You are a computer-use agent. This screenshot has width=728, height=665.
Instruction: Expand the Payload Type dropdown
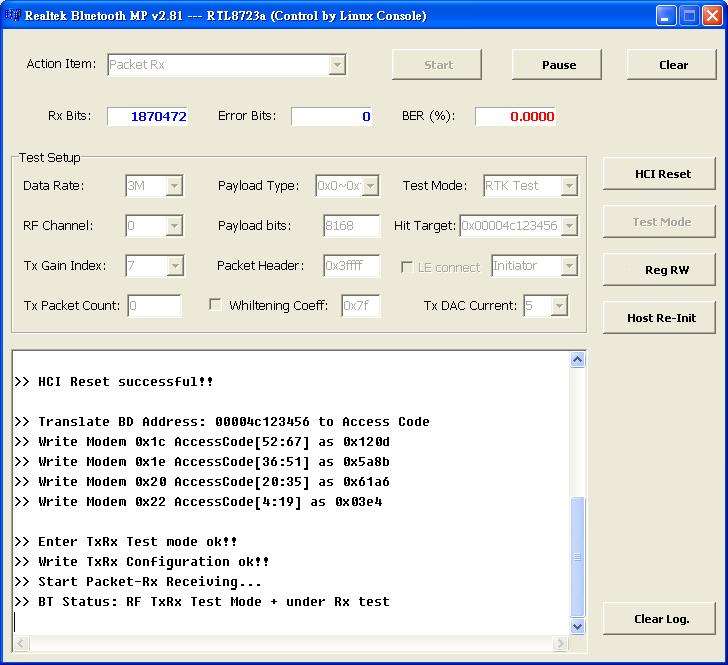pyautogui.click(x=370, y=186)
